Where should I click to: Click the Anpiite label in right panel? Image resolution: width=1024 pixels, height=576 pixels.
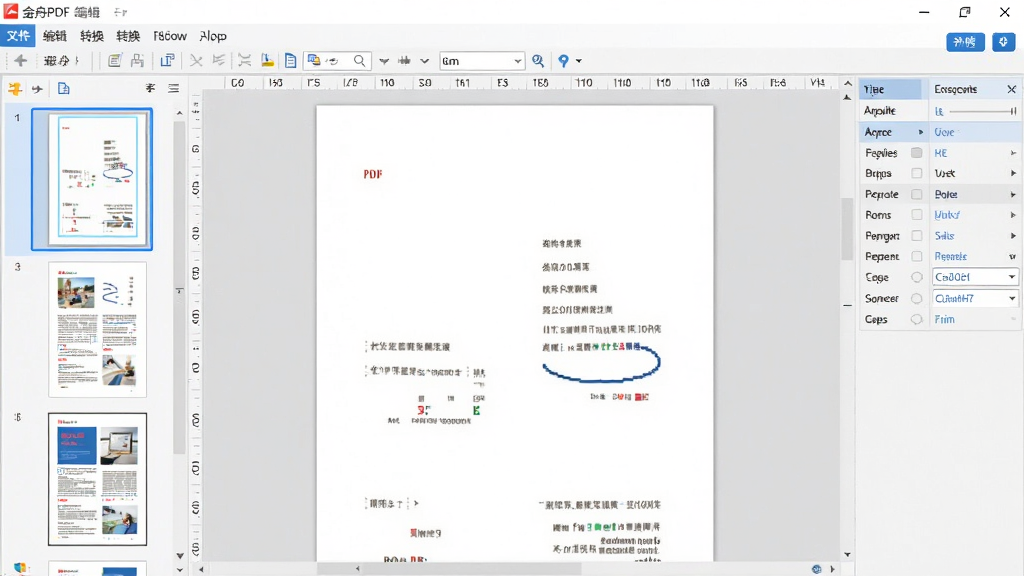[880, 110]
